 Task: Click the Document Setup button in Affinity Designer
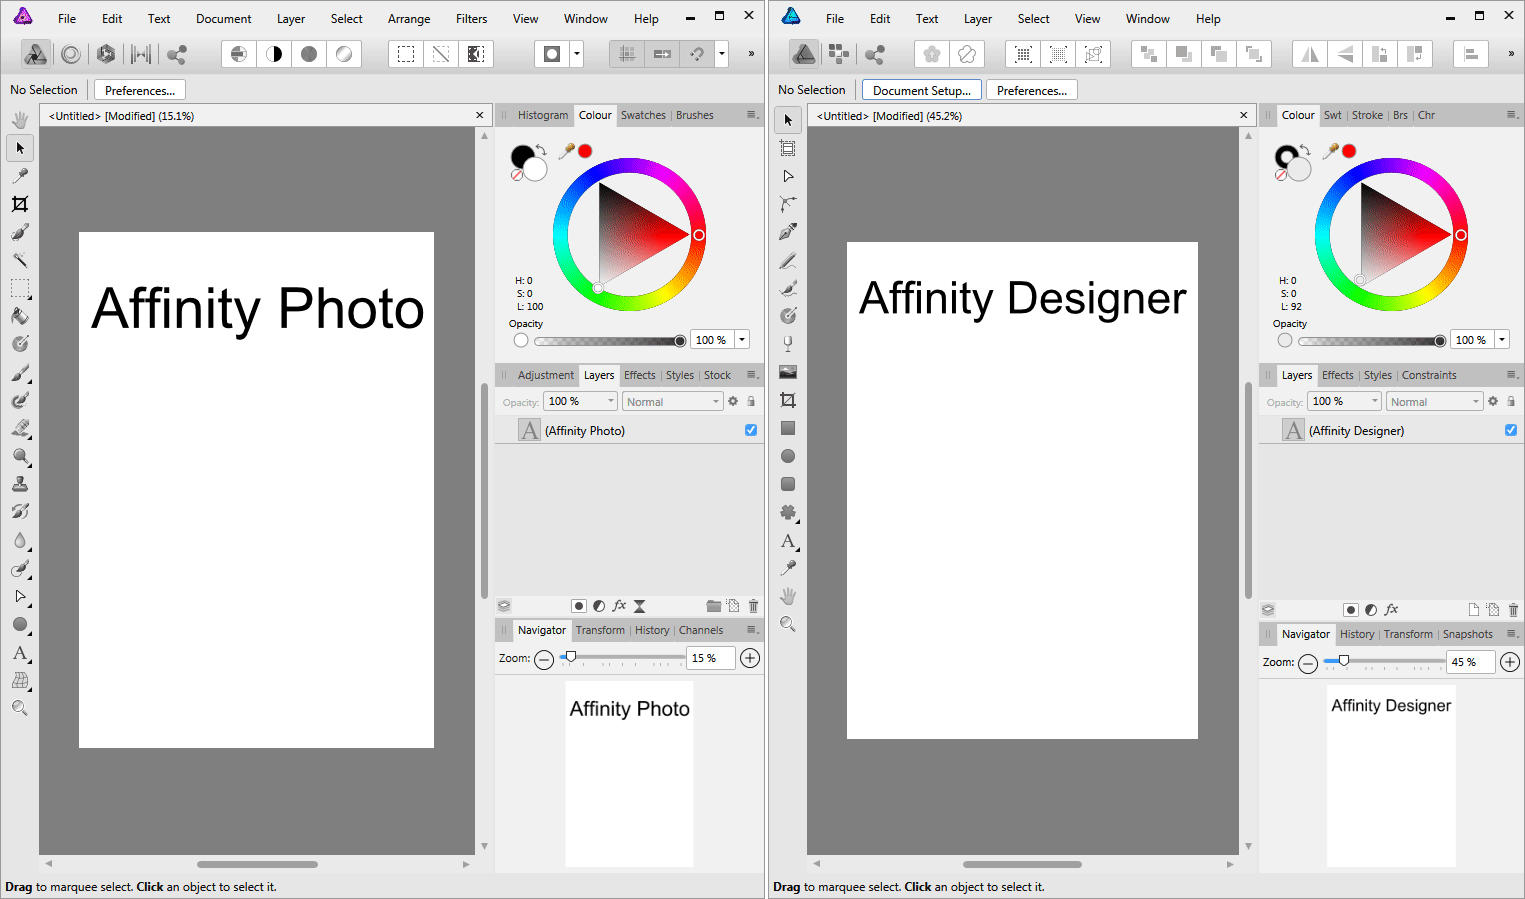pyautogui.click(x=920, y=89)
